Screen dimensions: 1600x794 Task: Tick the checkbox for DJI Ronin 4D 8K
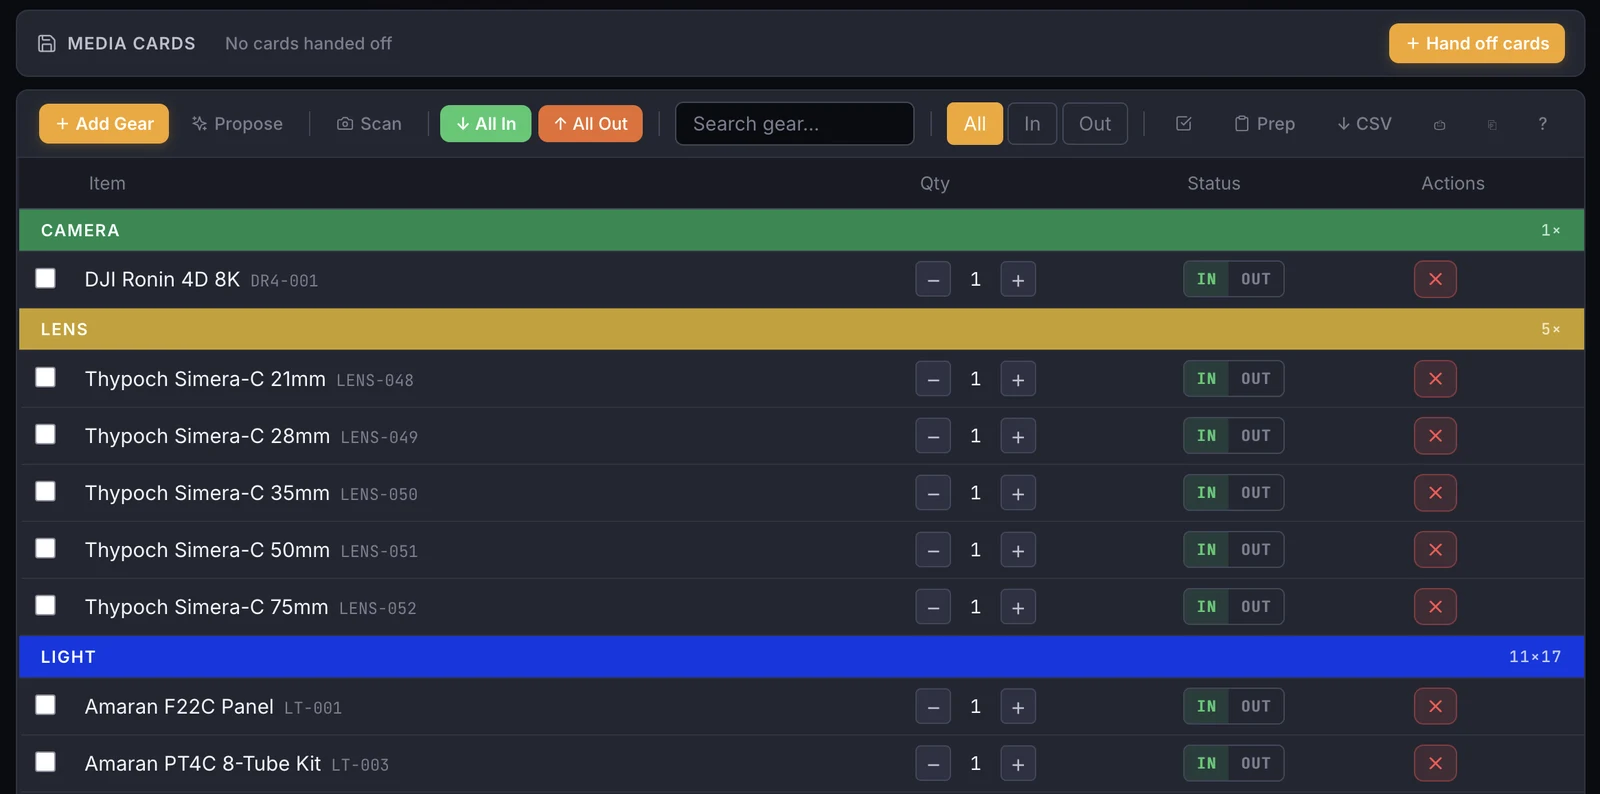(x=45, y=278)
